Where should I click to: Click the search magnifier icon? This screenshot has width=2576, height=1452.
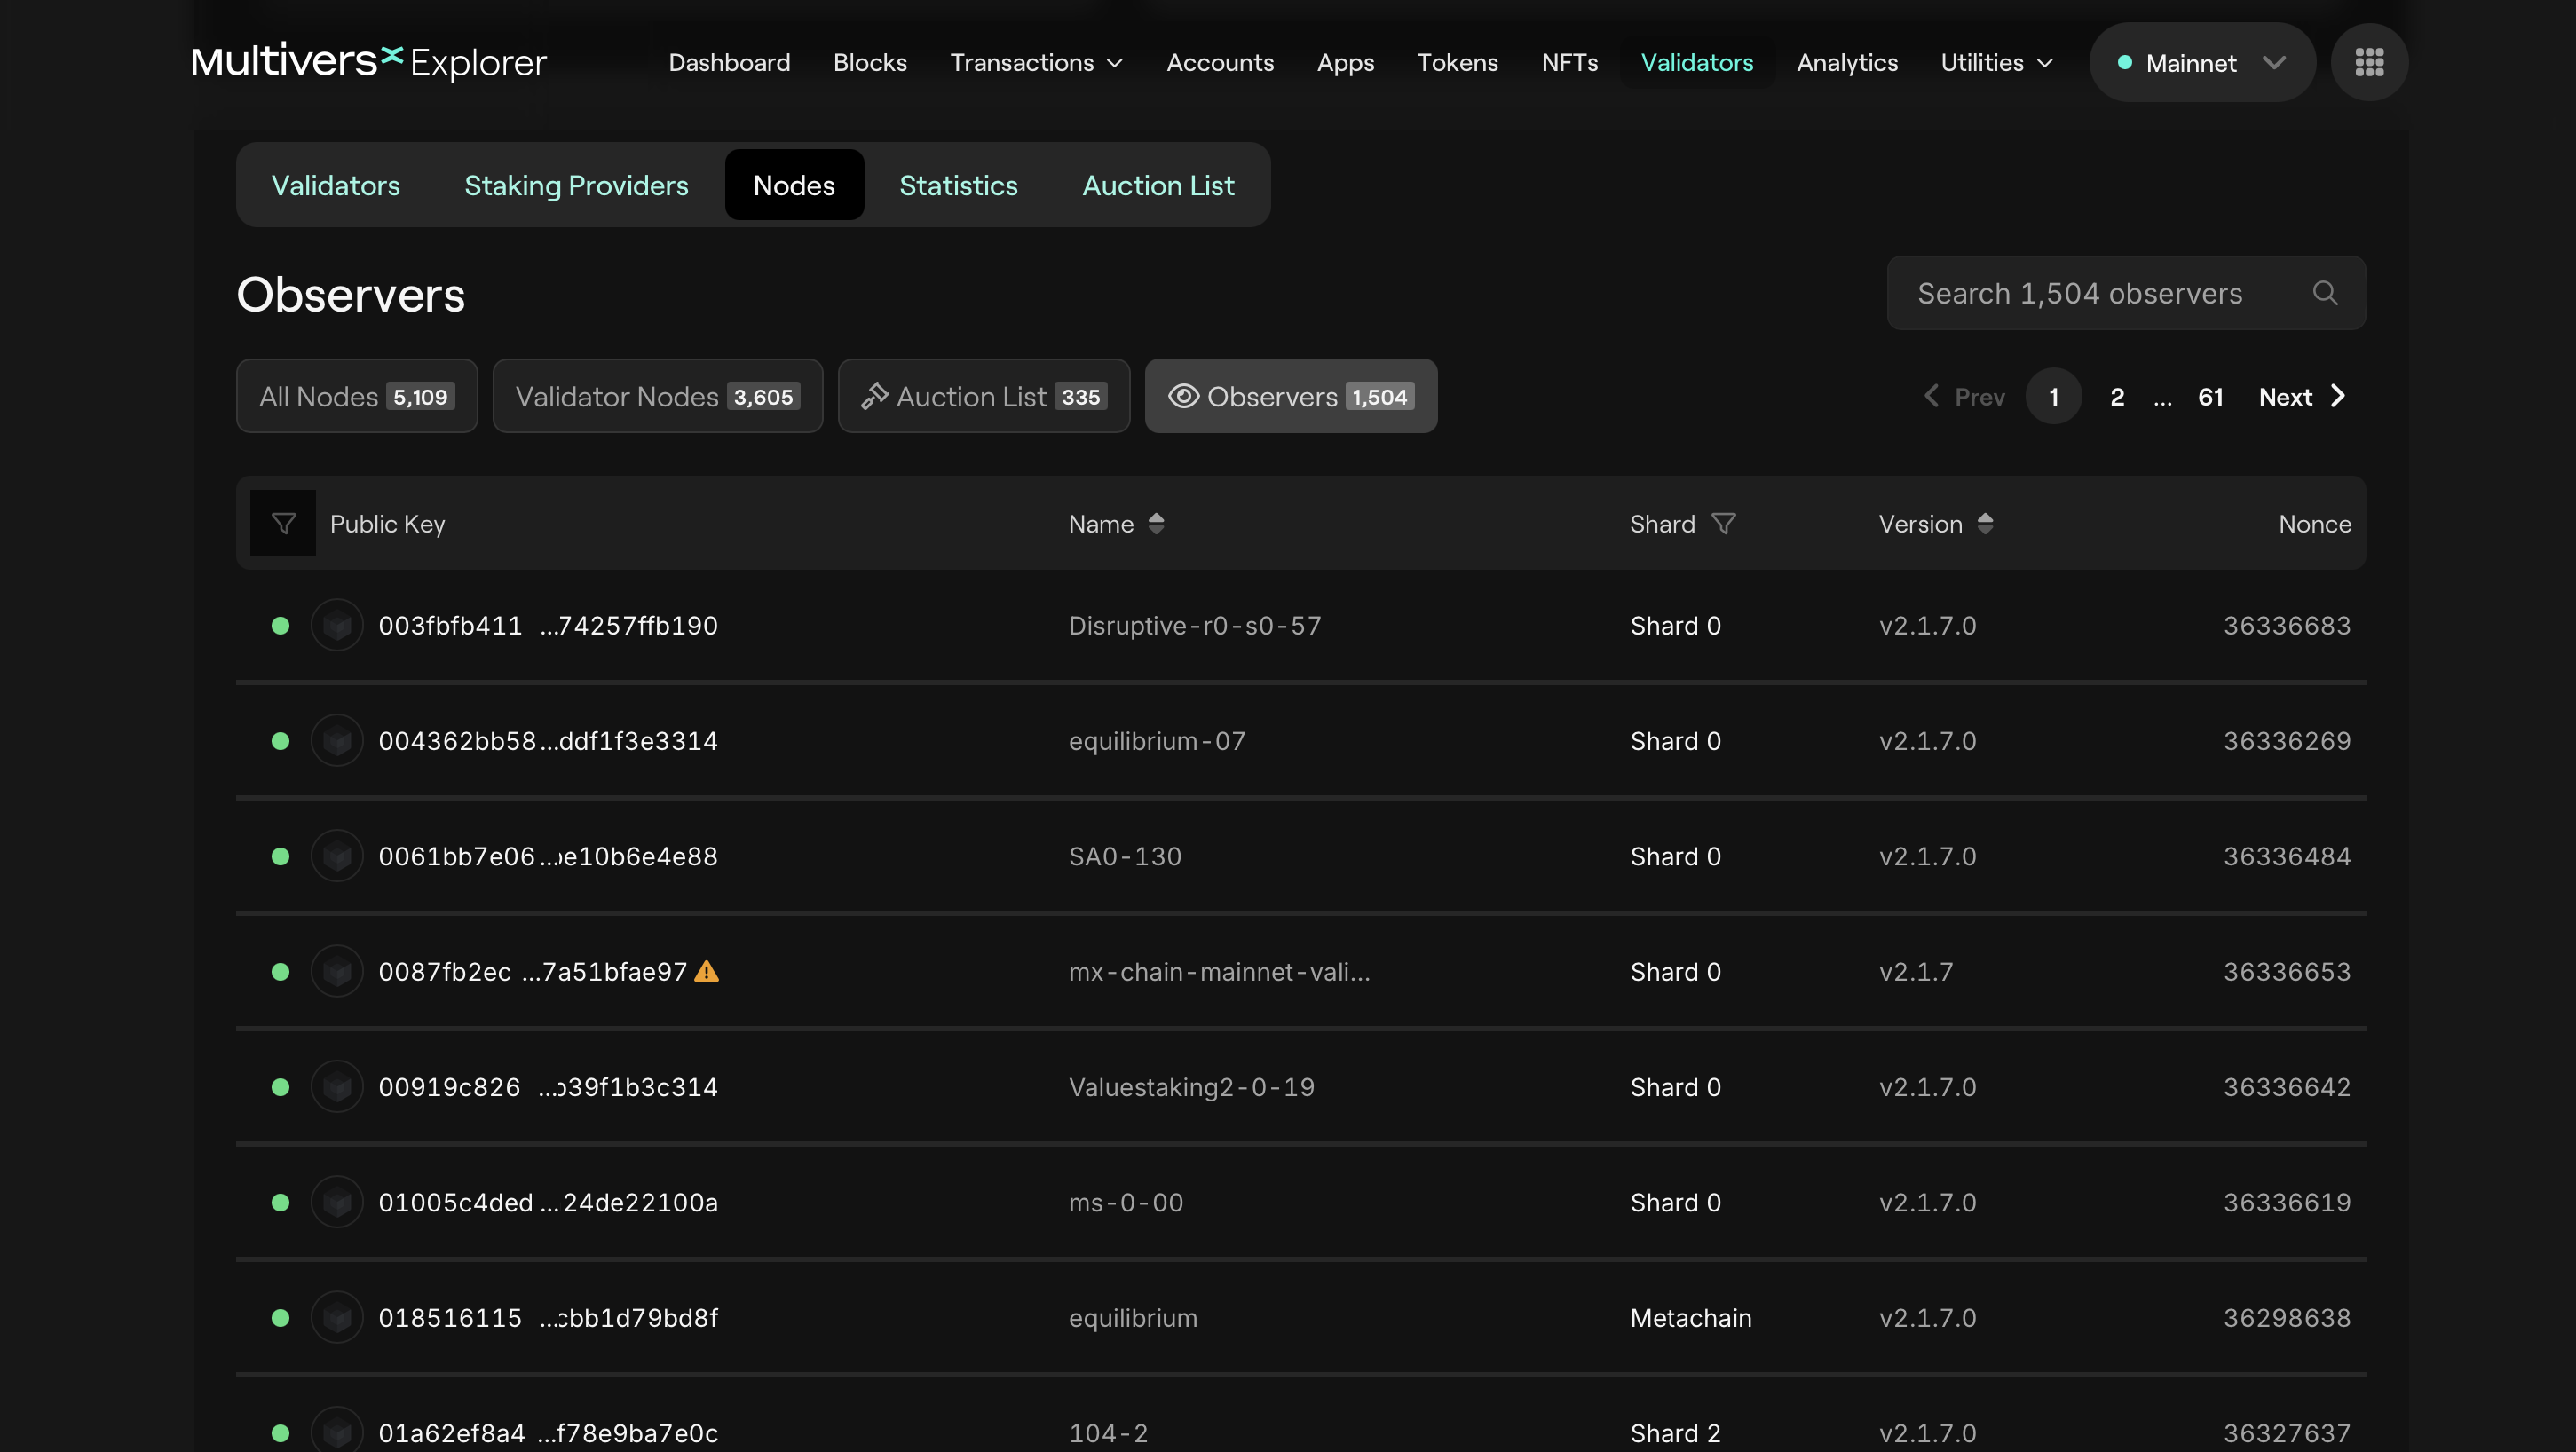[x=2325, y=293]
